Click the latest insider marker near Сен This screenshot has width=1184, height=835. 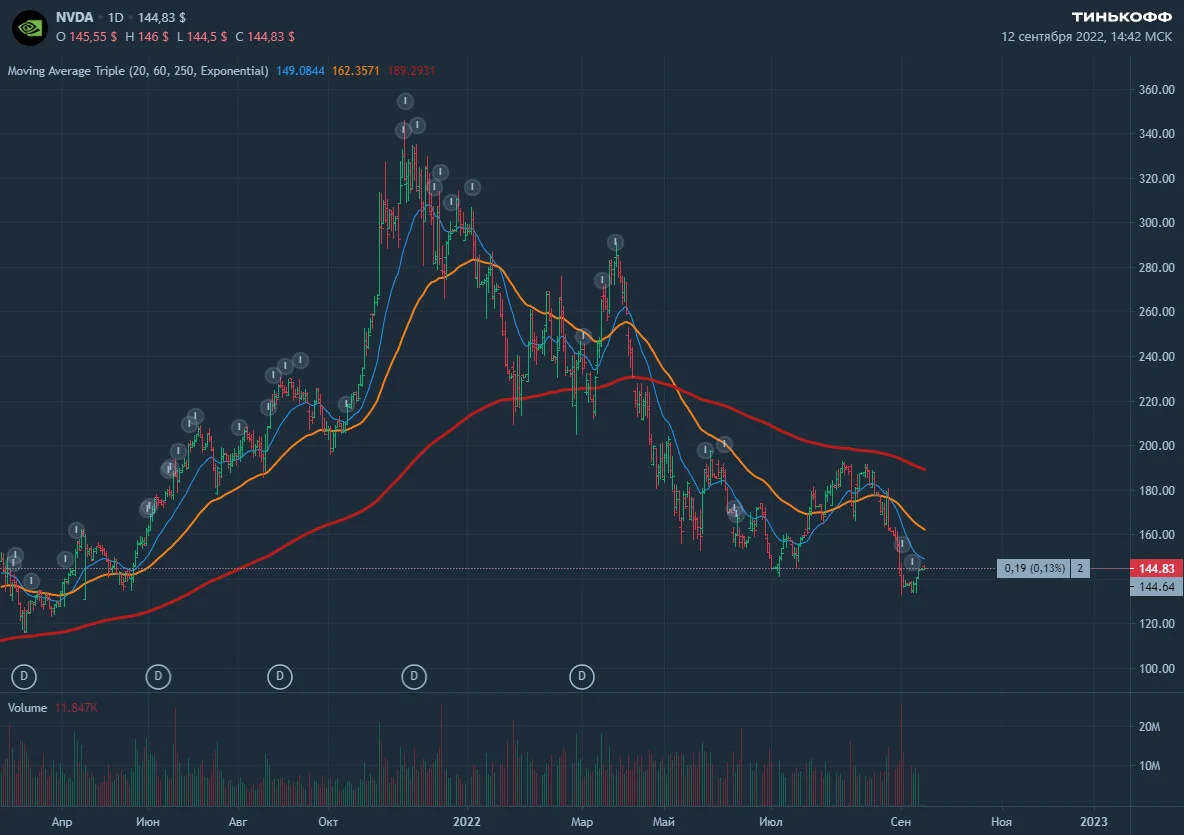(x=913, y=562)
